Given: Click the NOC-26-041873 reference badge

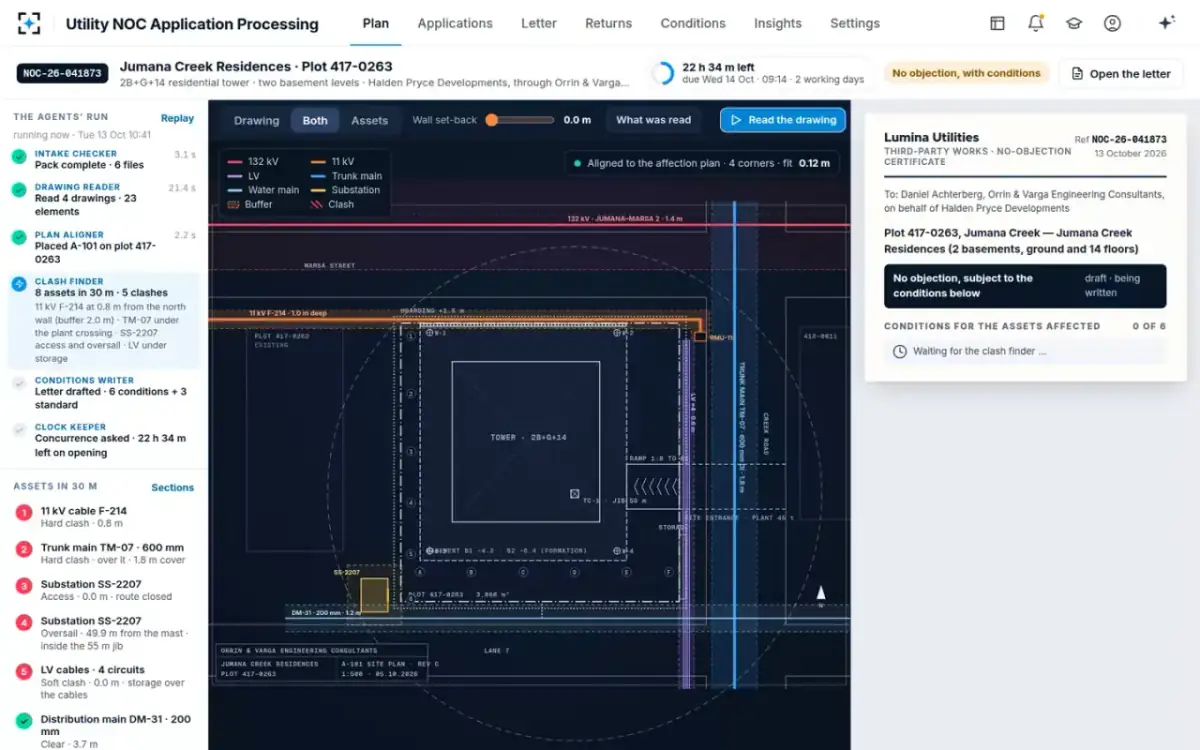Looking at the screenshot, I should (62, 73).
